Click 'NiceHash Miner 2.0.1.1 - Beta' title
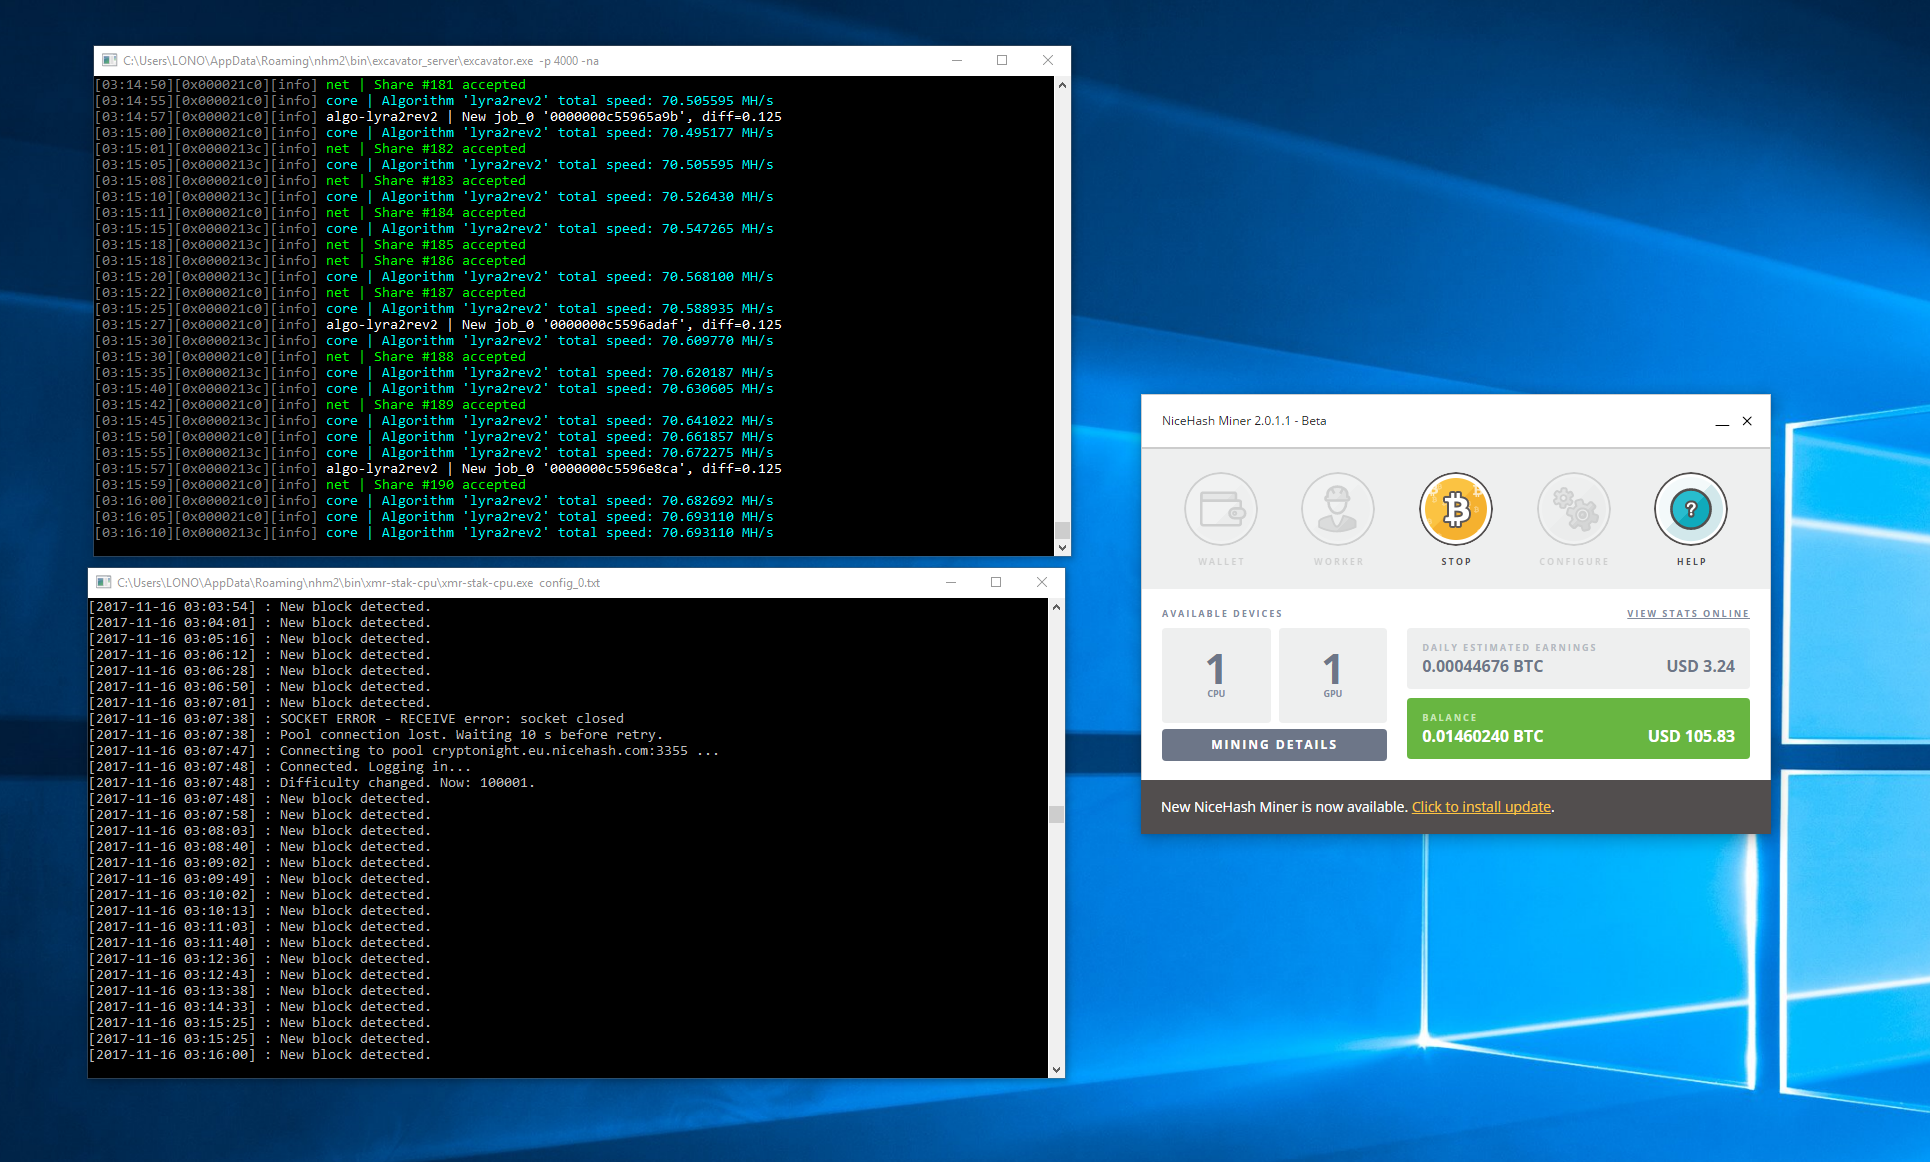This screenshot has width=1930, height=1162. pyautogui.click(x=1244, y=421)
